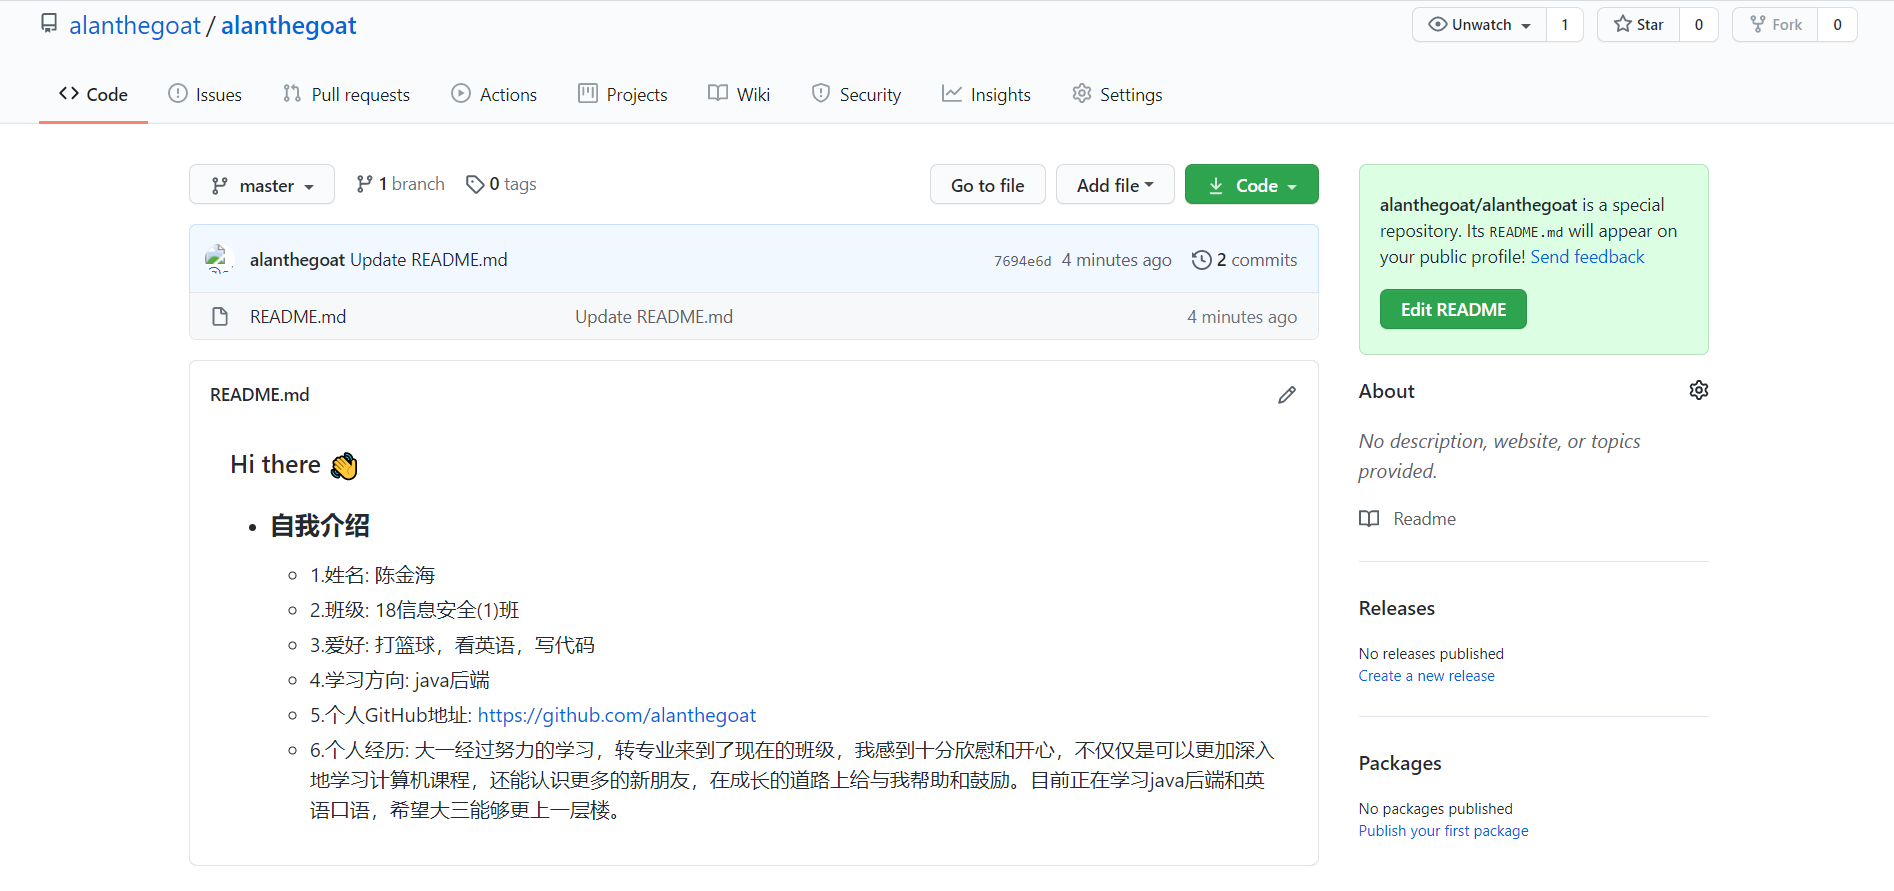This screenshot has height=891, width=1894.
Task: Open the stargazers count beside Star
Action: [x=1699, y=25]
